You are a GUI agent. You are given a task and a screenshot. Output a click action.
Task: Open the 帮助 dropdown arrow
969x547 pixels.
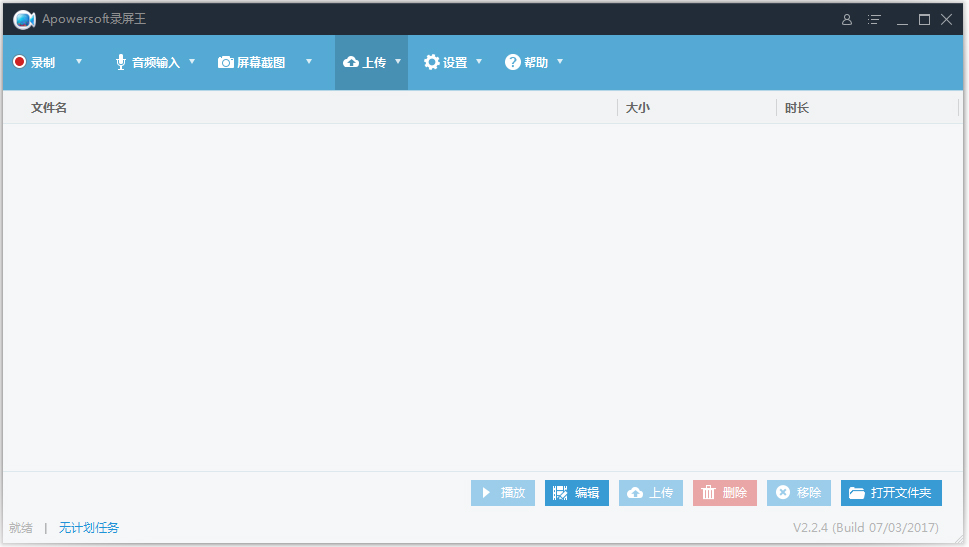(x=560, y=62)
